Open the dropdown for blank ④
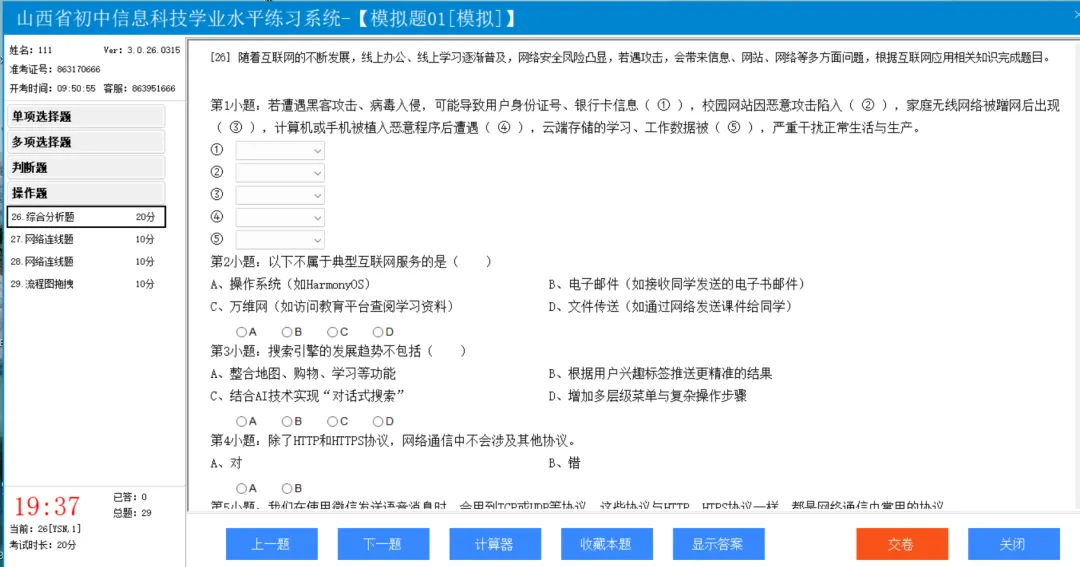 [280, 218]
